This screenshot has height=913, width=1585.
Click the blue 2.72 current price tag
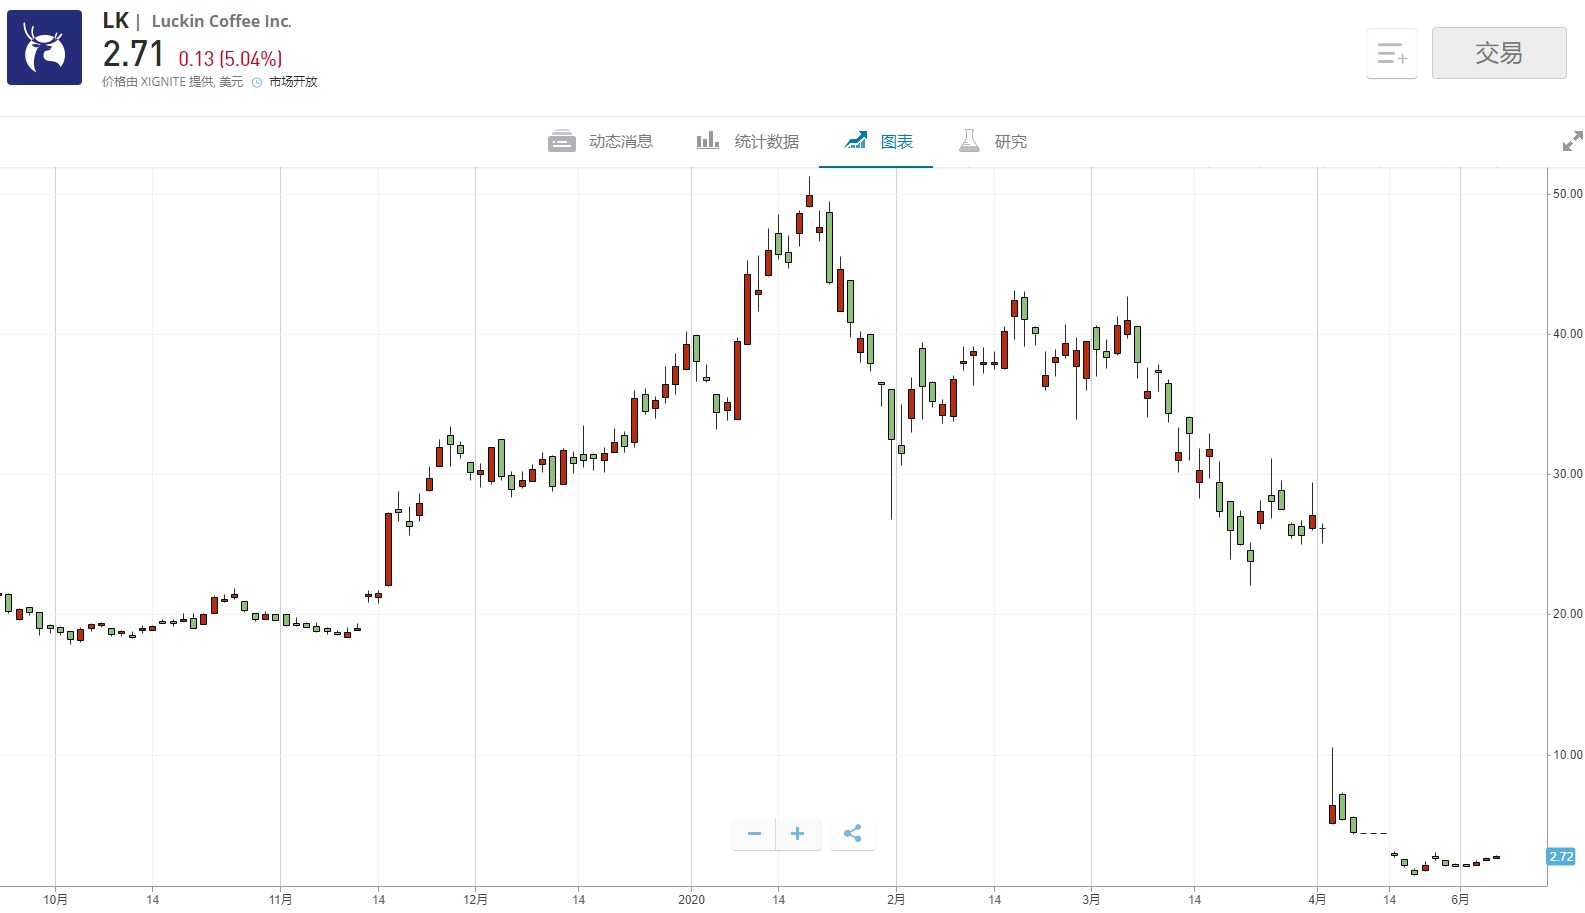(1560, 856)
